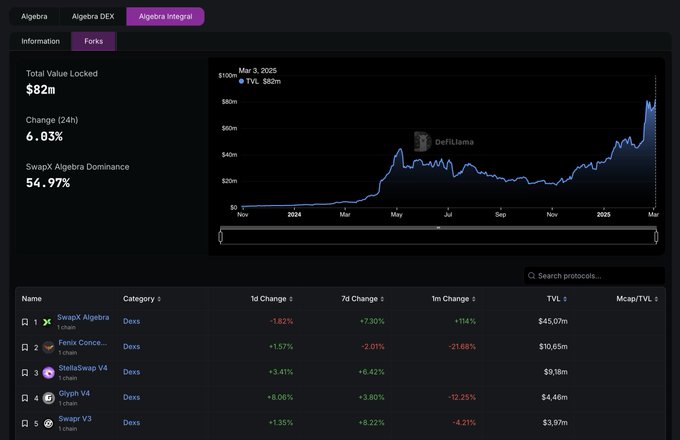Image resolution: width=680 pixels, height=440 pixels.
Task: Select the Algebra Integral tab
Action: coord(165,16)
